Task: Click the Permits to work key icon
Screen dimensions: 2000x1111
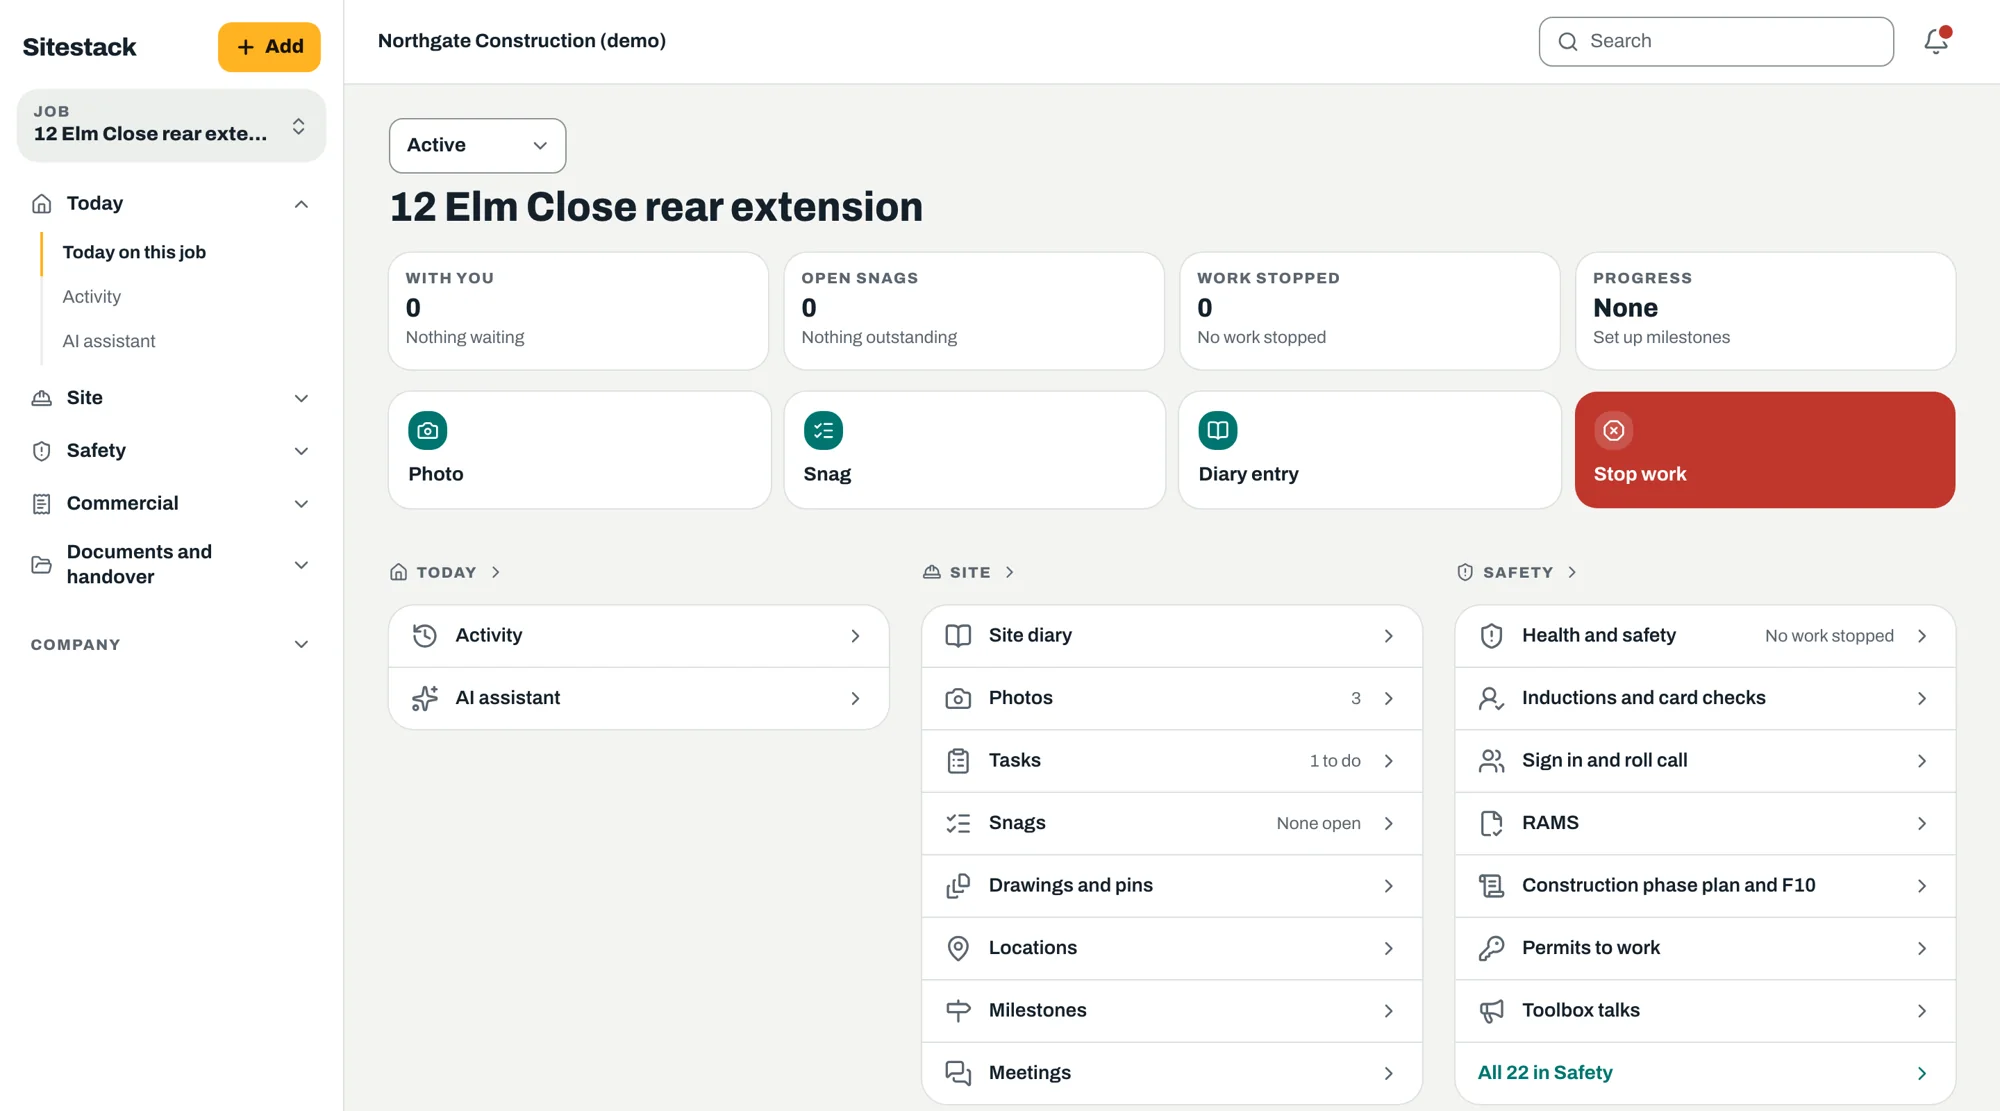Action: 1491,948
